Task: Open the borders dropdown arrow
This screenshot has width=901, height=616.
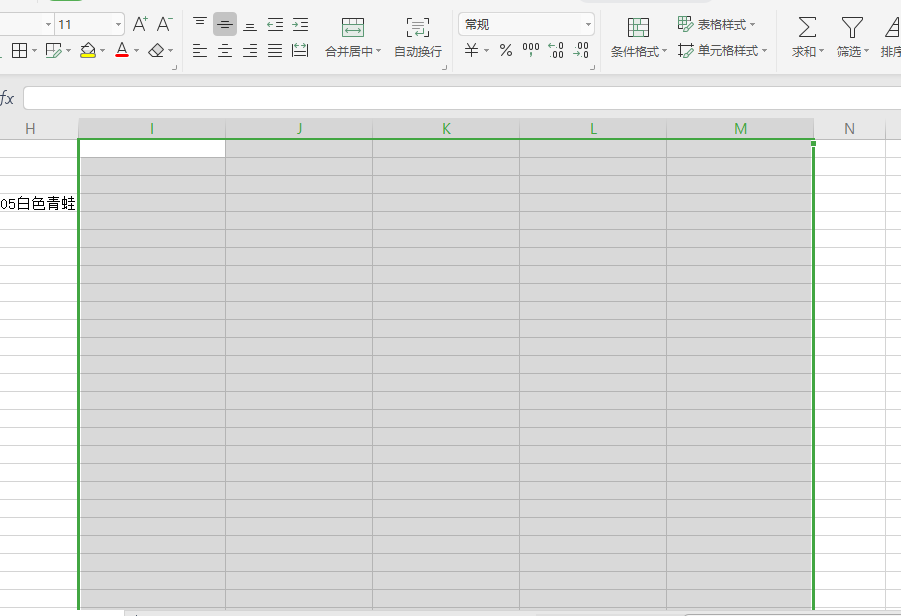Action: (34, 51)
